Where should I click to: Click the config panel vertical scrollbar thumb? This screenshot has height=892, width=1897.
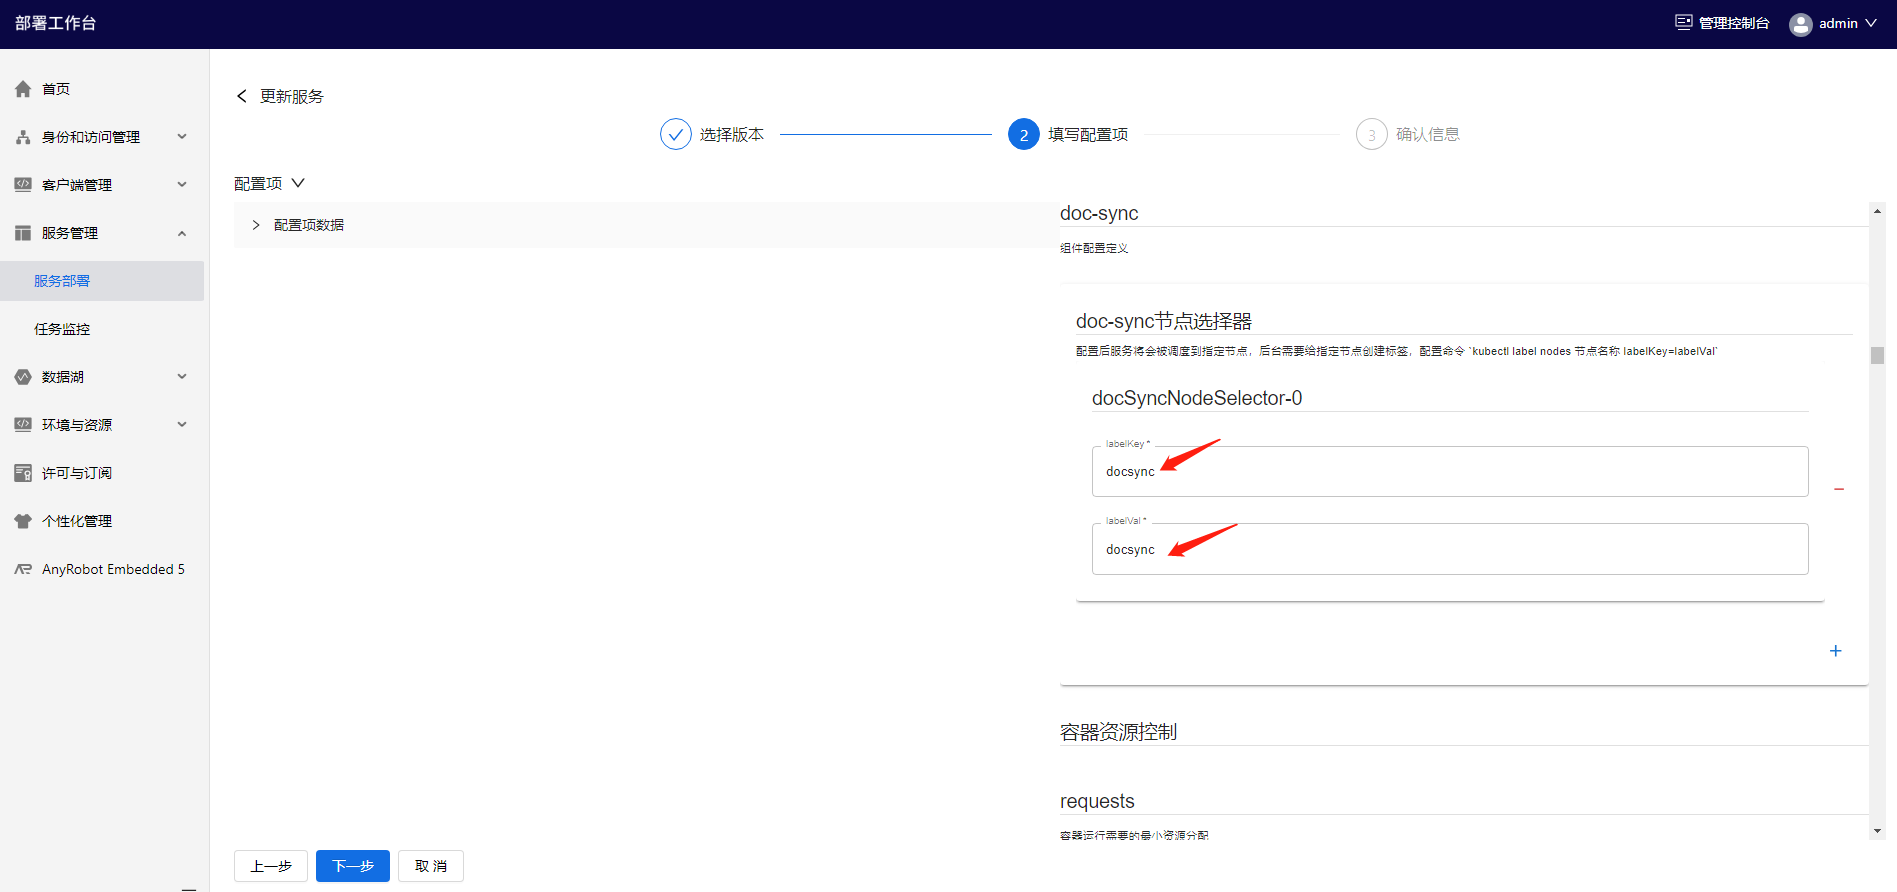point(1877,355)
